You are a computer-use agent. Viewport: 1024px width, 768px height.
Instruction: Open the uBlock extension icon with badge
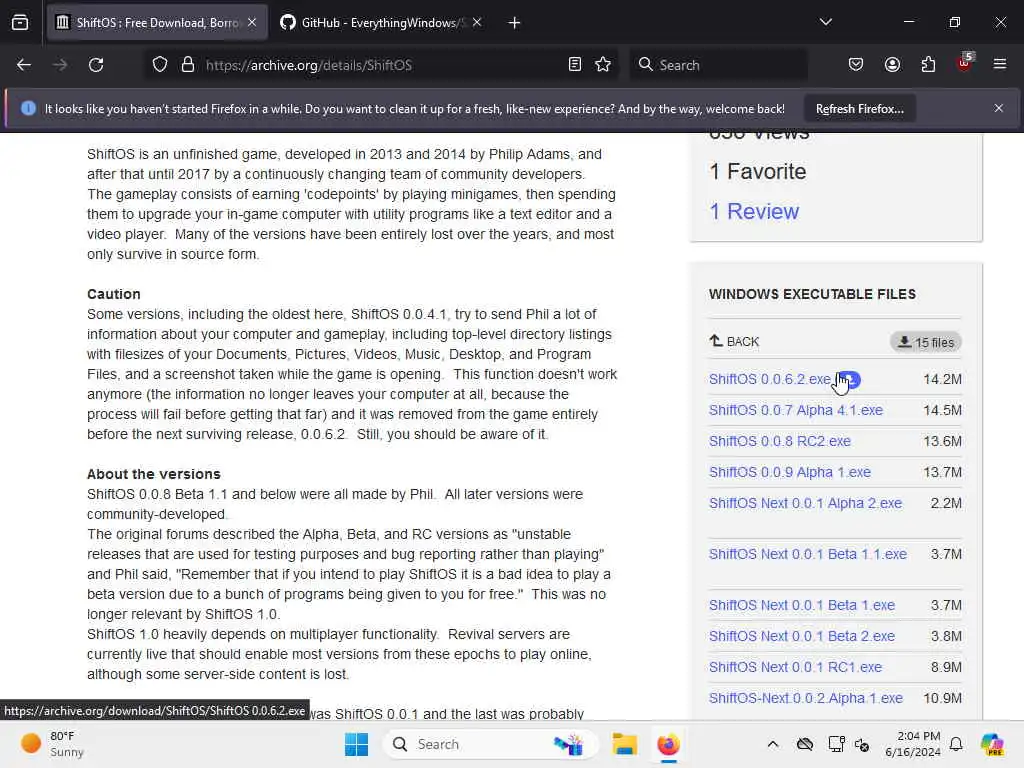[x=965, y=63]
